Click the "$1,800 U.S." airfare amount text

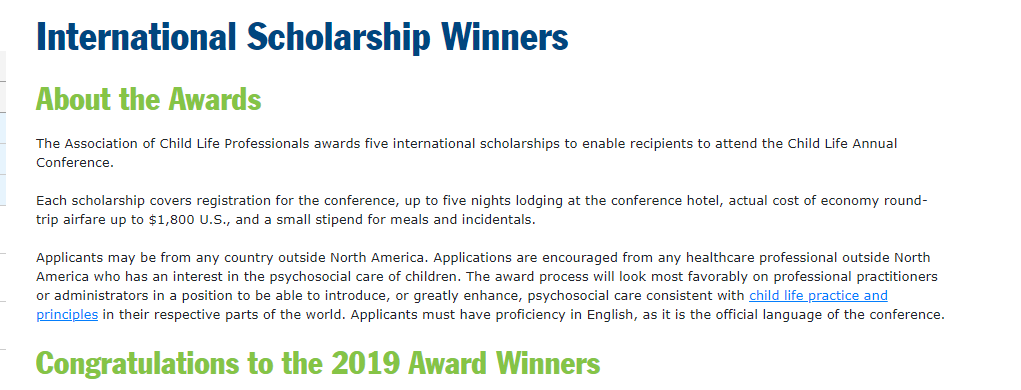point(188,220)
